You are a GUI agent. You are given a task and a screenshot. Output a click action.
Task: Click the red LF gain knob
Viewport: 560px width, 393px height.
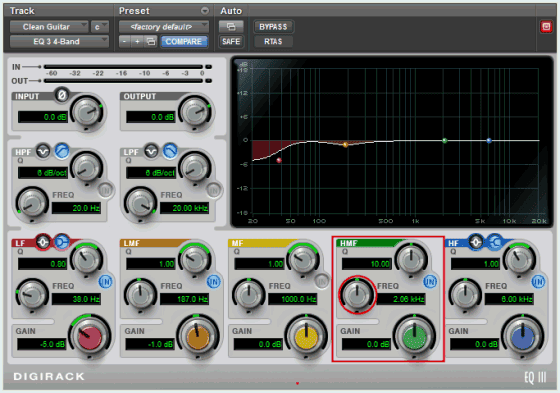pos(90,337)
